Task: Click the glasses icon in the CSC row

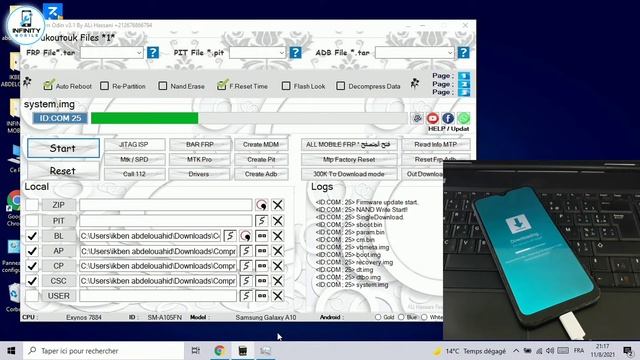Action: (x=262, y=281)
